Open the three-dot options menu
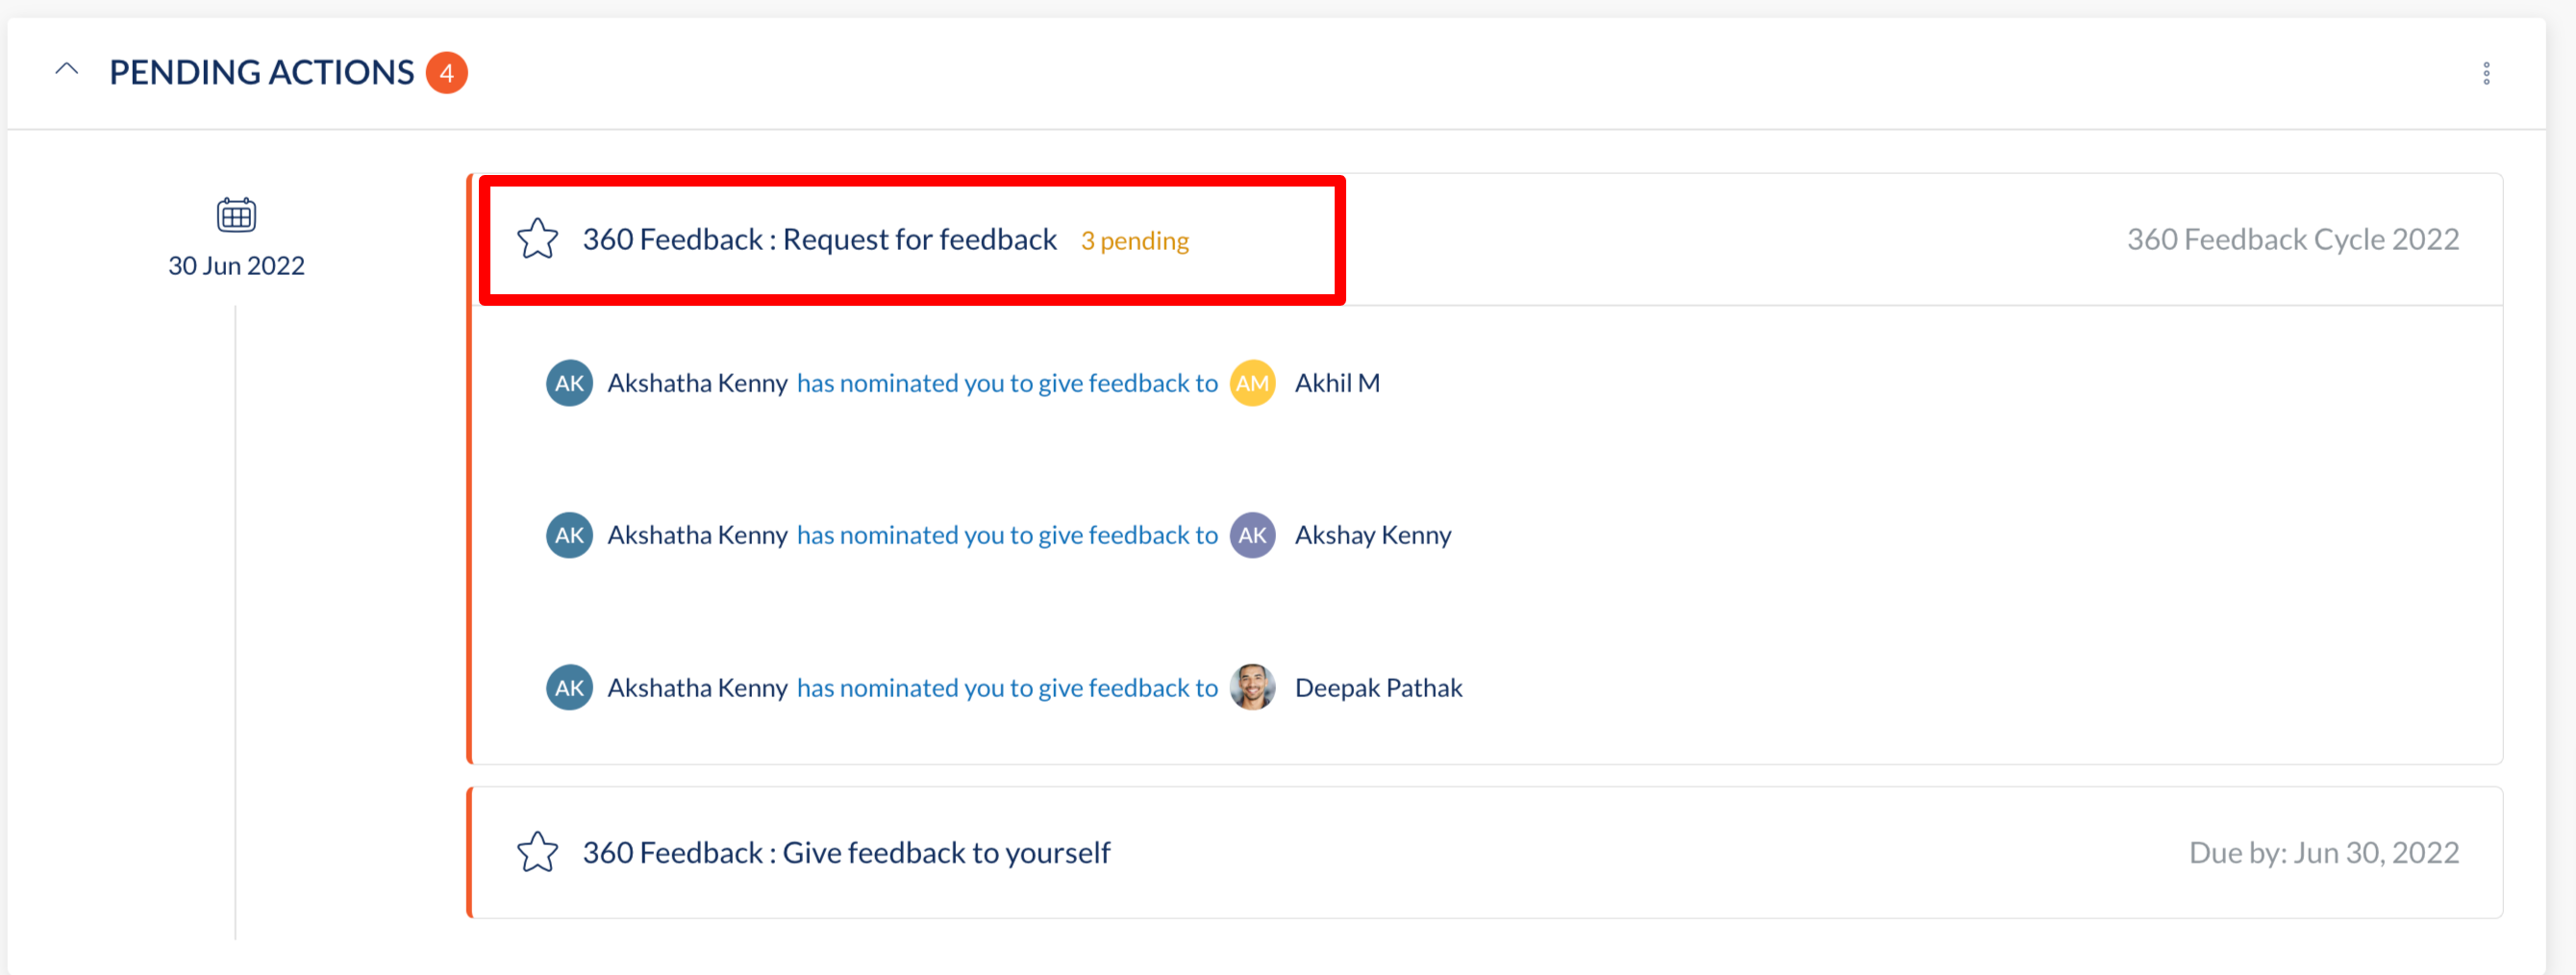2576x975 pixels. (x=2486, y=73)
